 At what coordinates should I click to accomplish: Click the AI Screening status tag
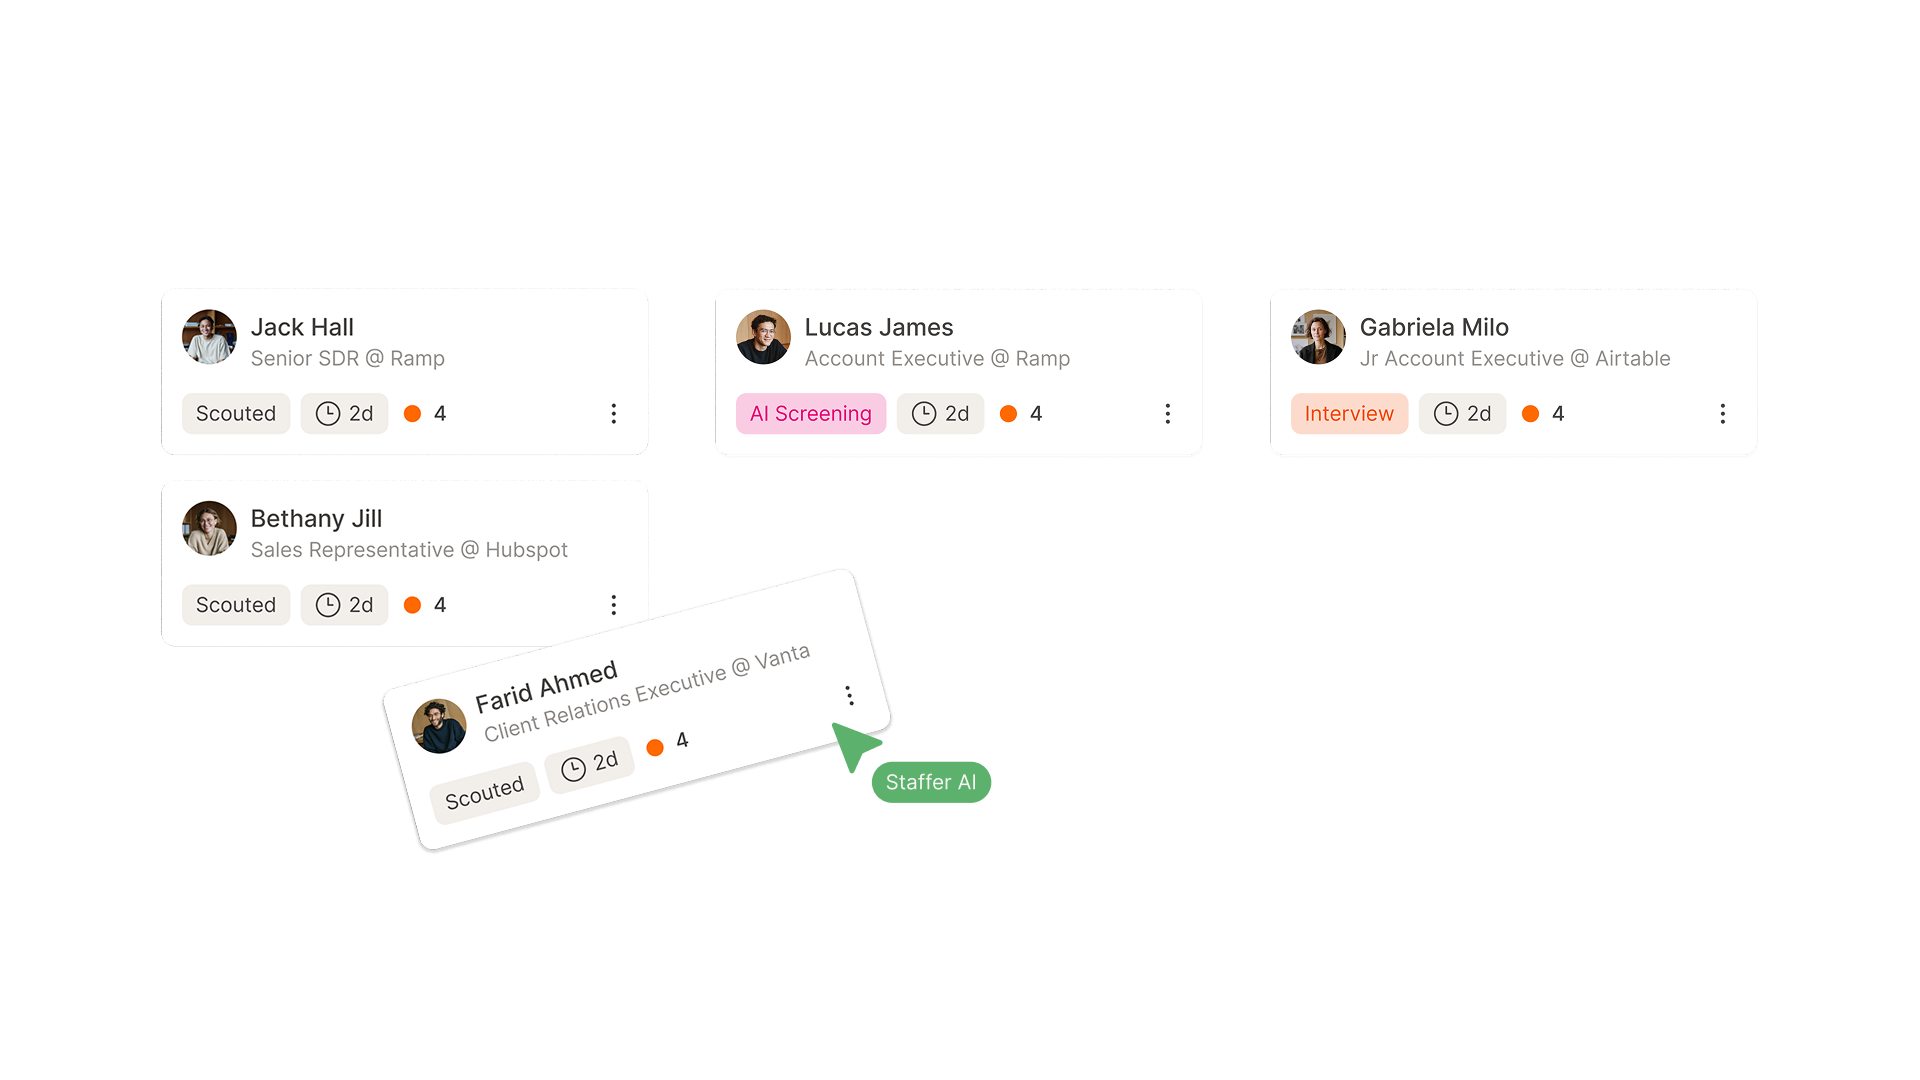[x=811, y=414]
